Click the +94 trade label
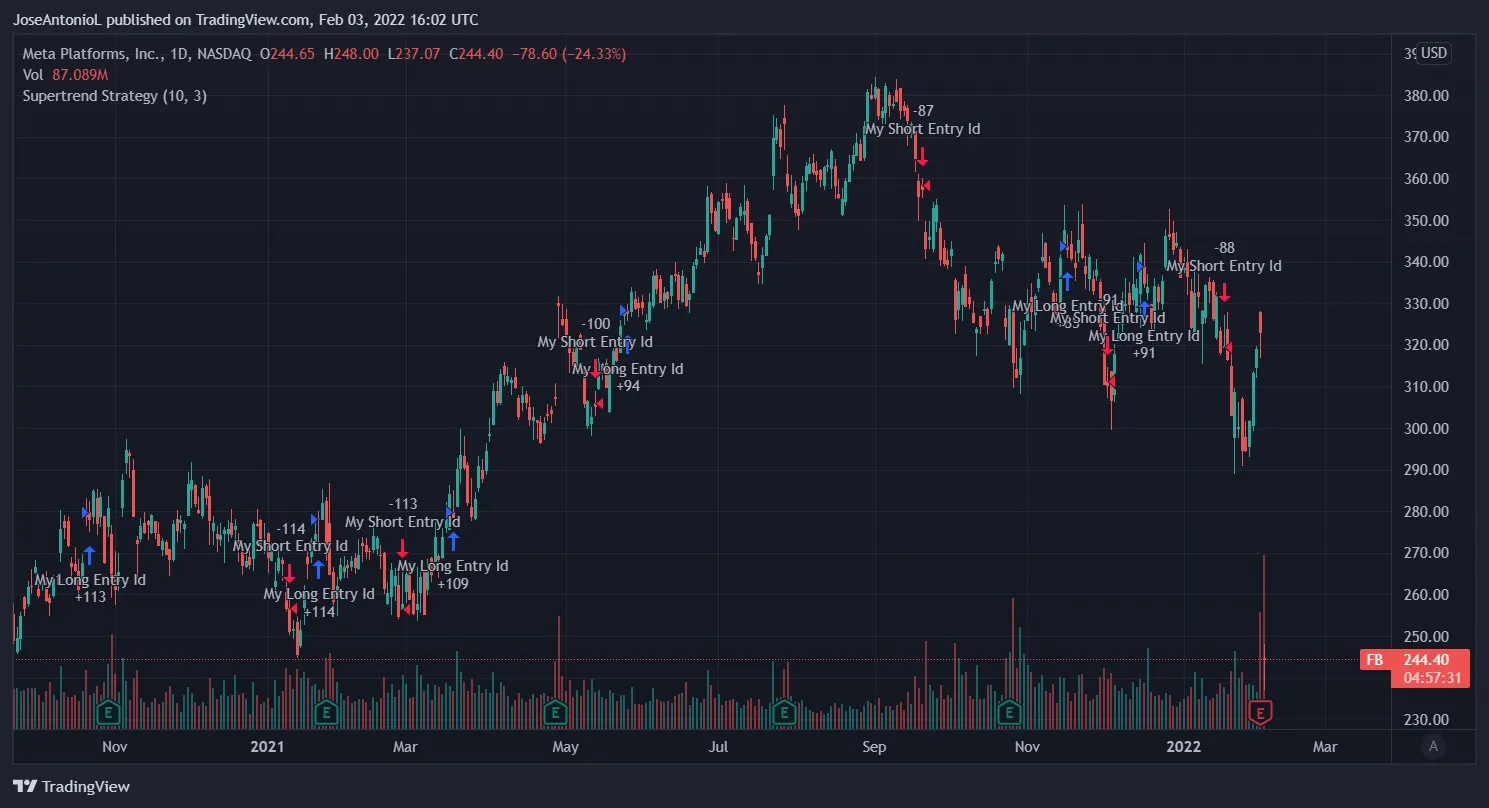Screen dimensions: 1489x808 pyautogui.click(x=628, y=386)
